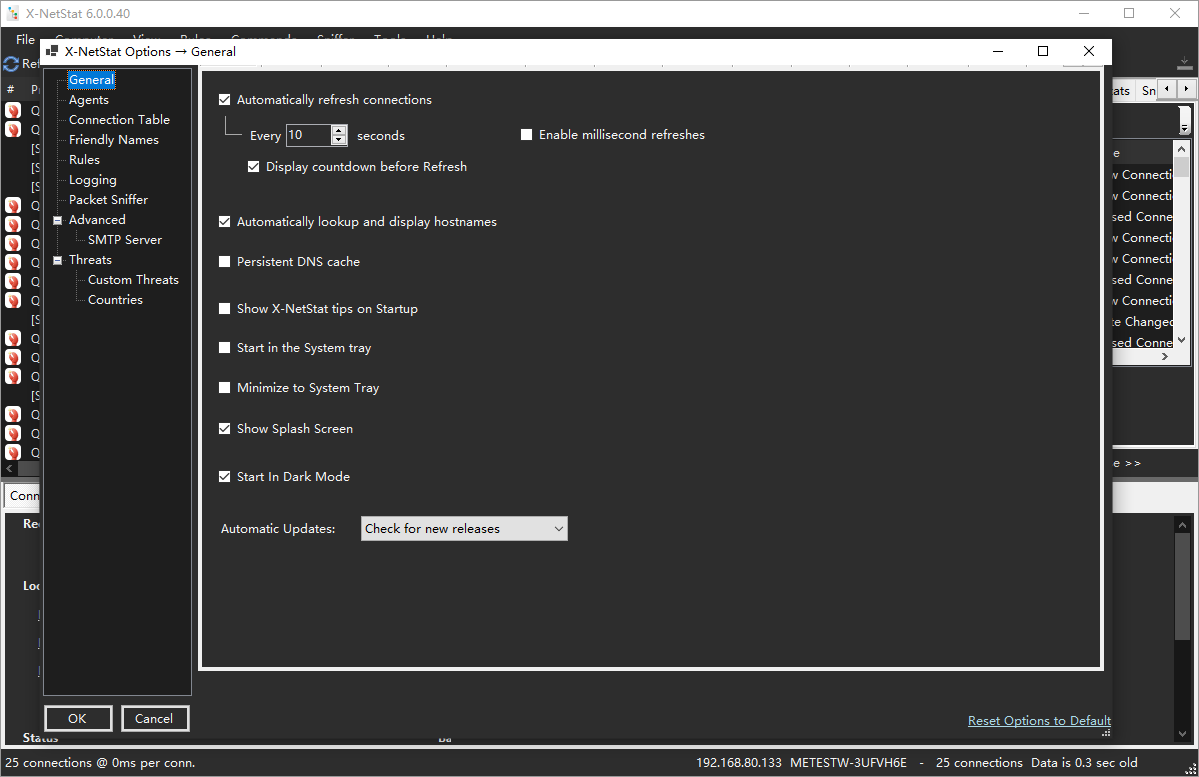Decrease refresh seconds with the down arrow
The width and height of the screenshot is (1199, 777).
pyautogui.click(x=339, y=141)
